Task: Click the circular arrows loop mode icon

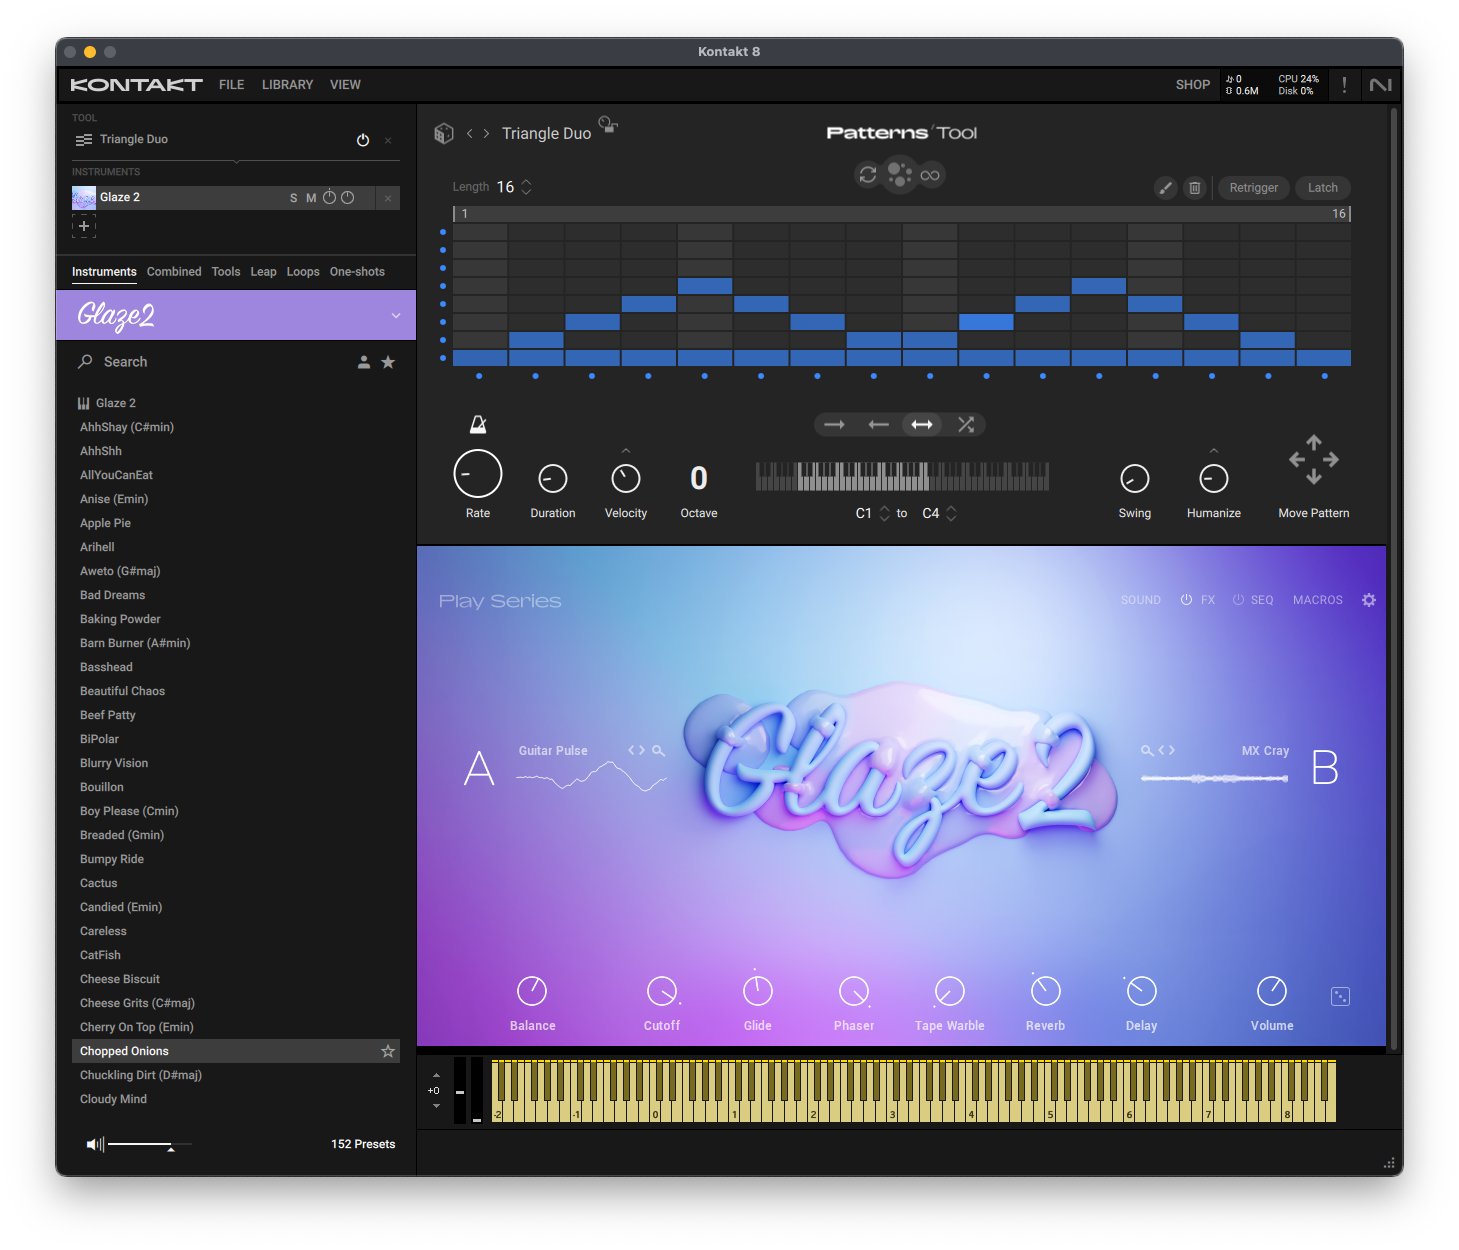Action: click(x=867, y=175)
